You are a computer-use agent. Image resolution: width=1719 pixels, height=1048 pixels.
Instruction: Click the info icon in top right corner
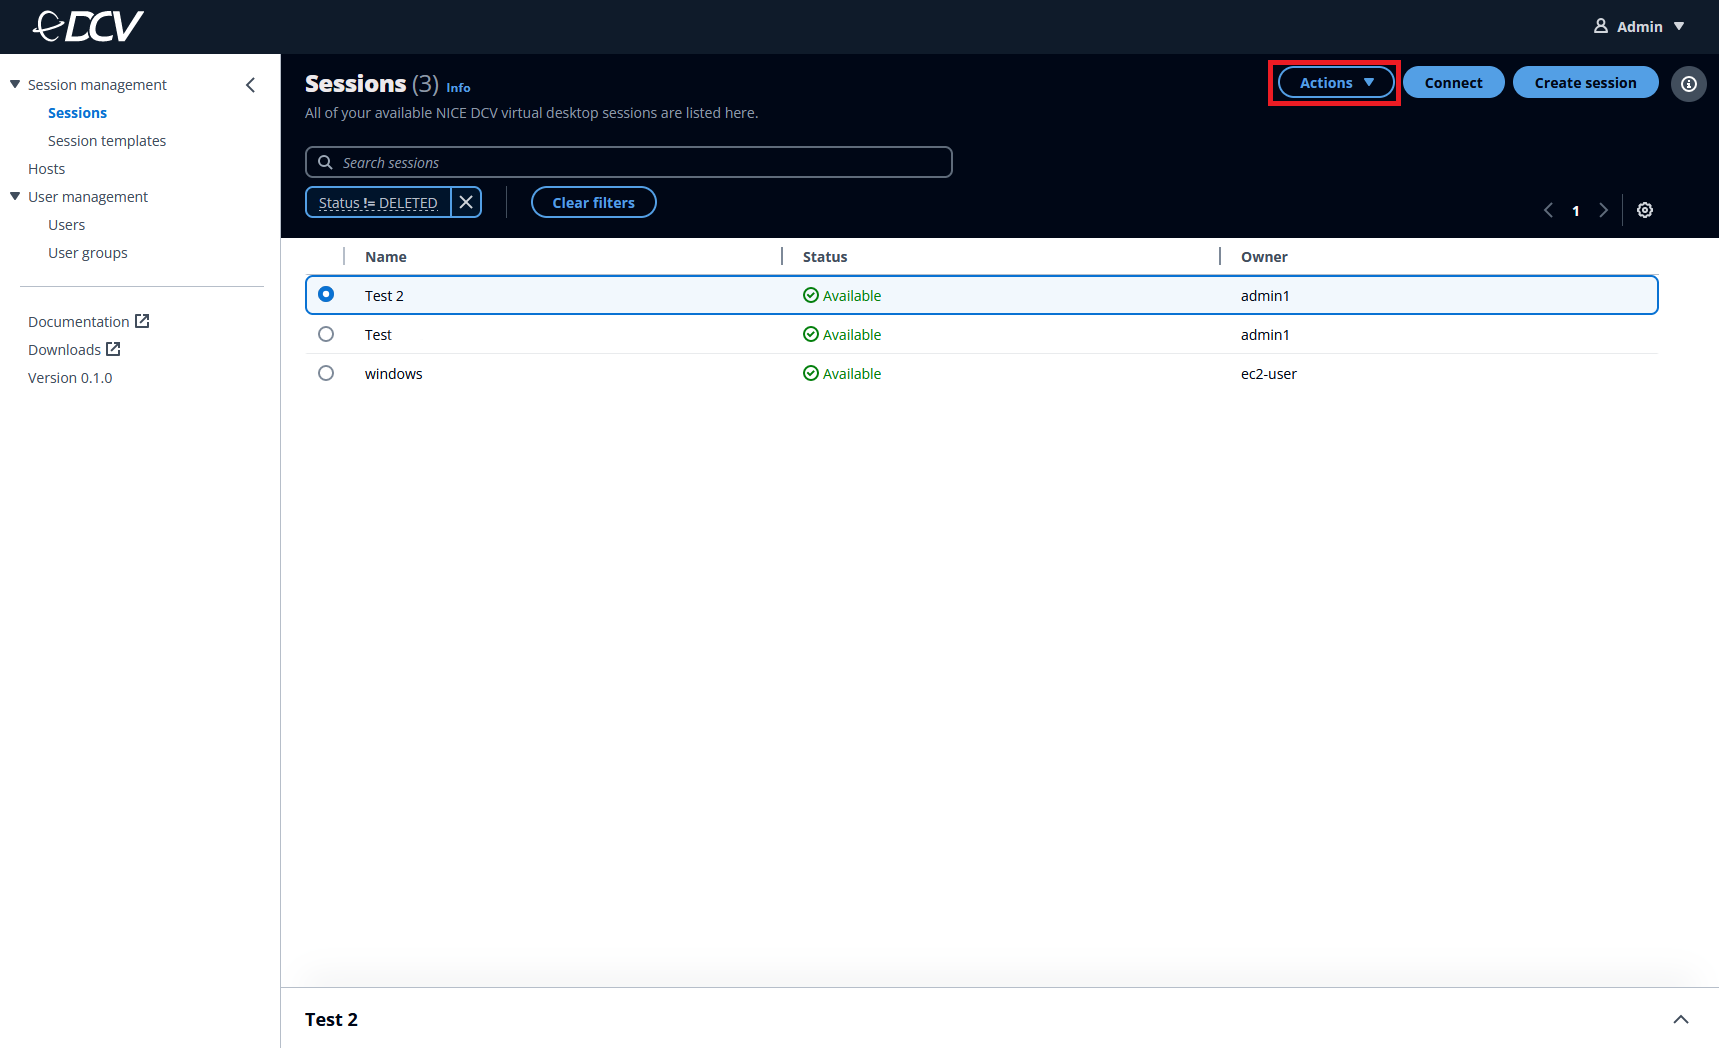[x=1689, y=84]
